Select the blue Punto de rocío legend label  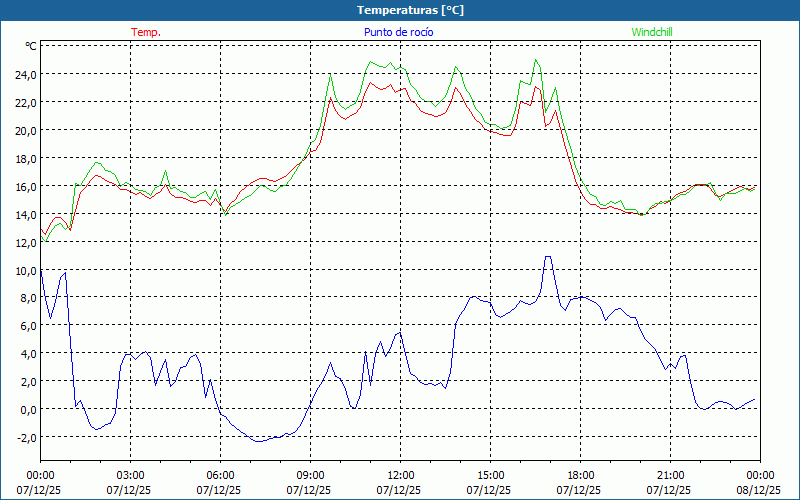(x=398, y=32)
